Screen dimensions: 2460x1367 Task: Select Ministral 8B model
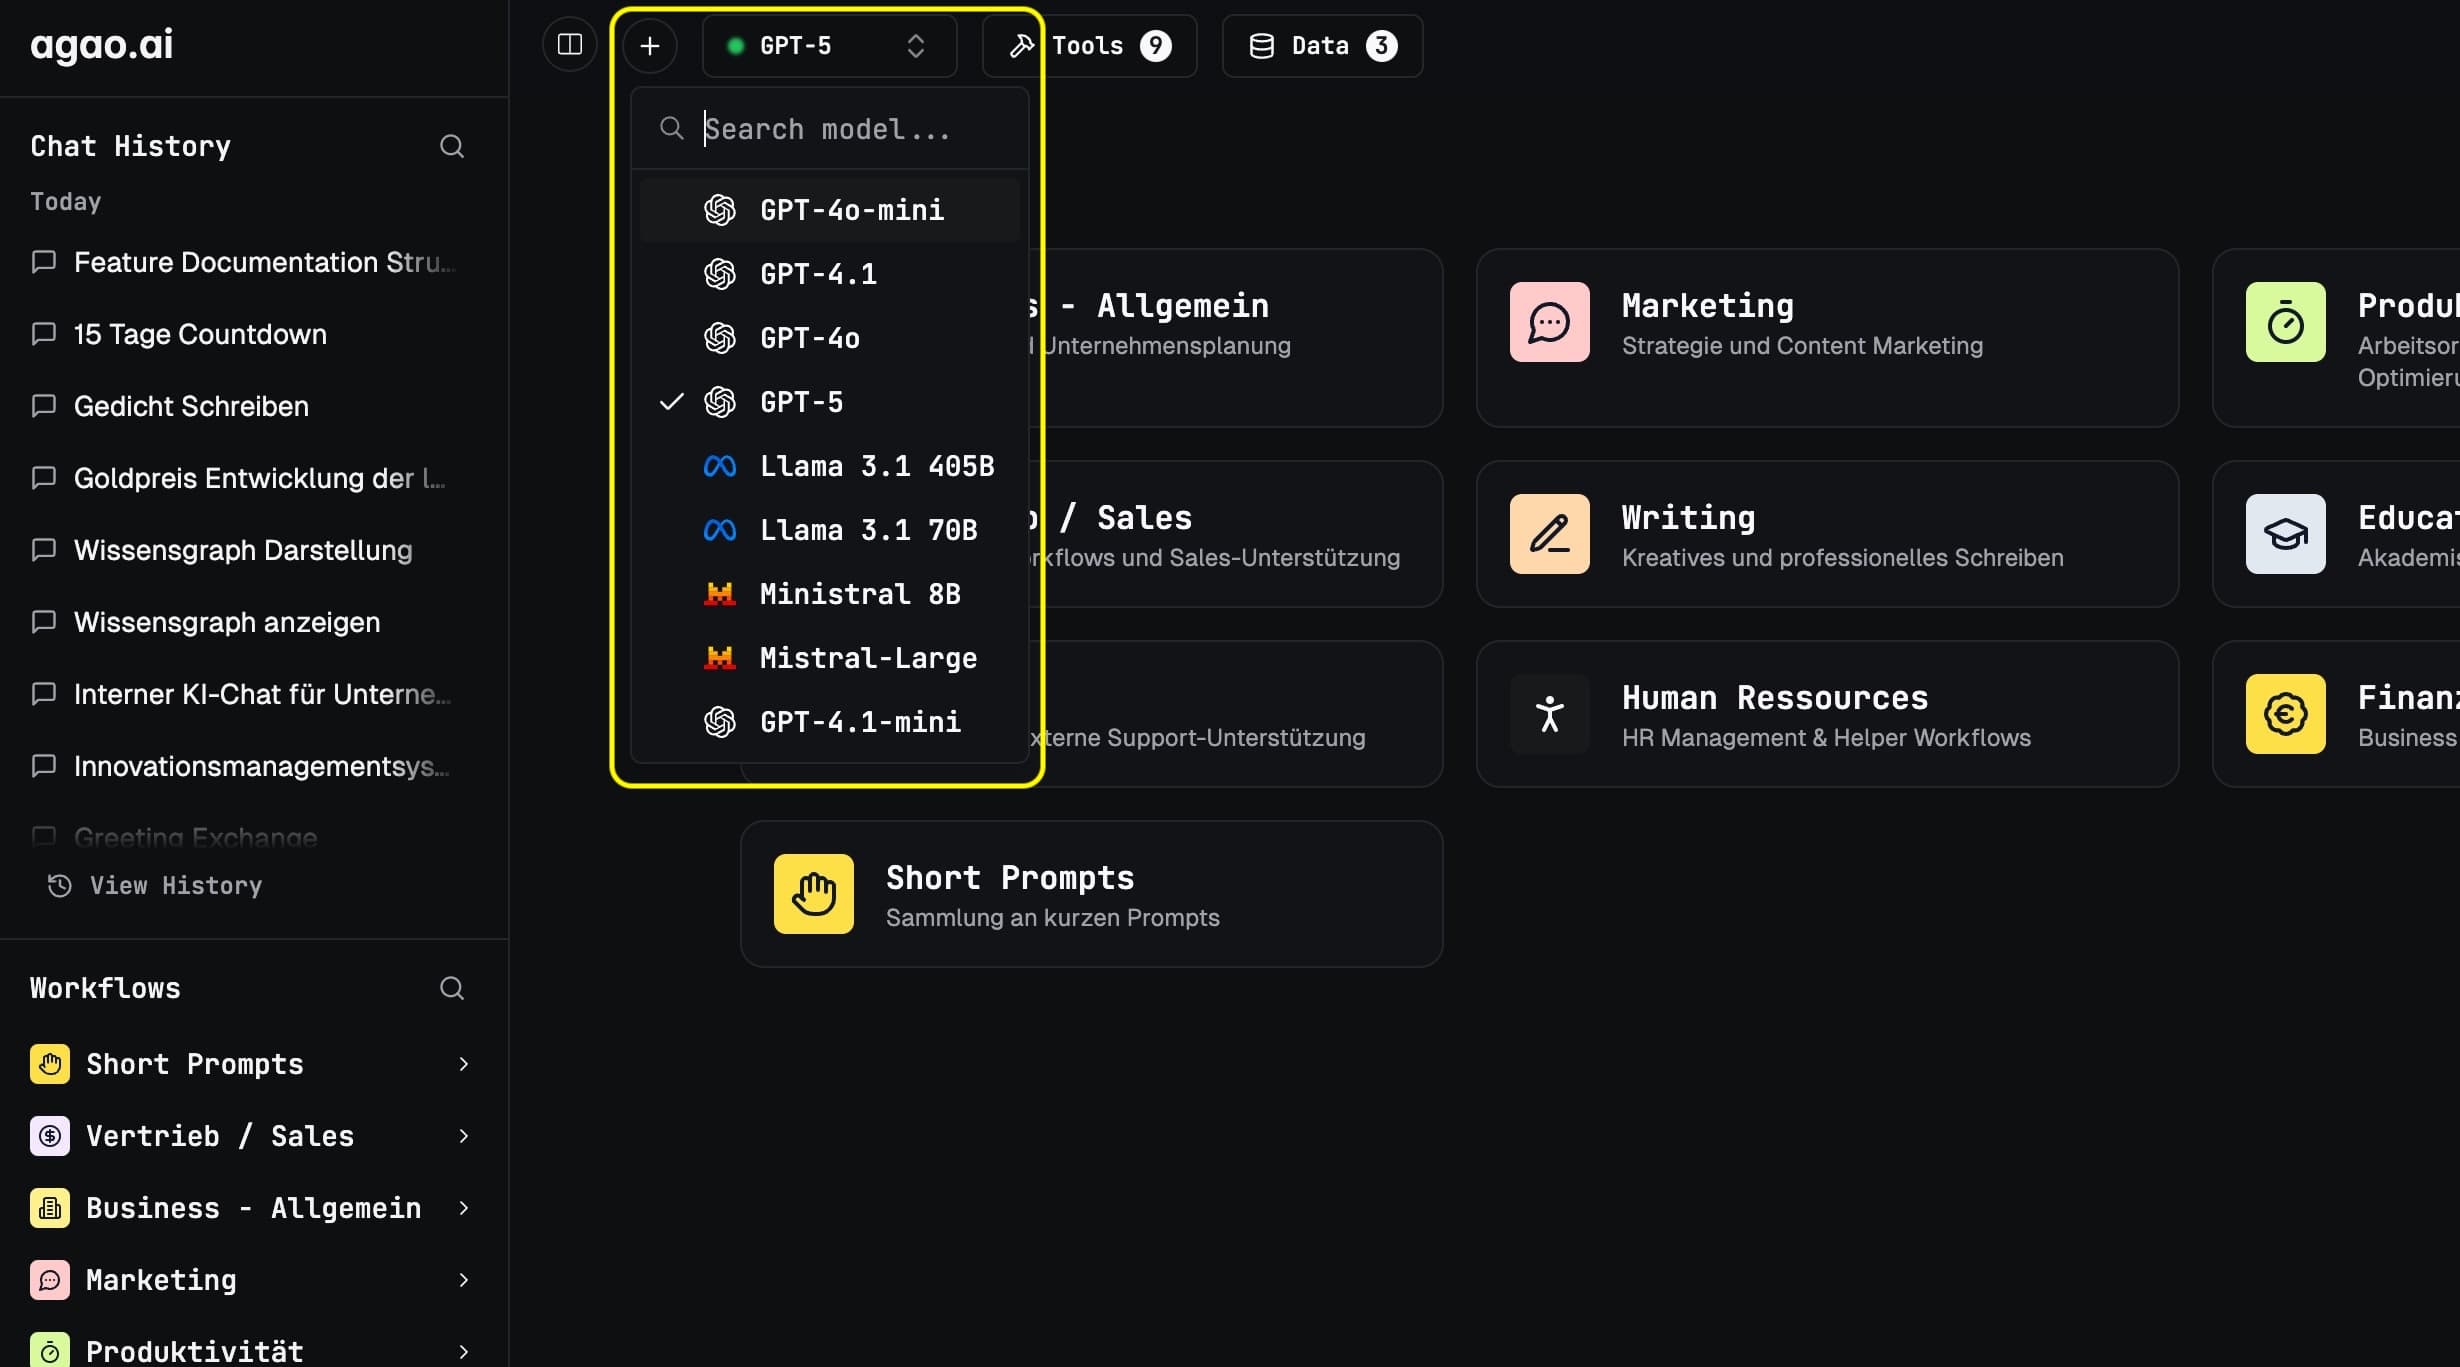(829, 594)
